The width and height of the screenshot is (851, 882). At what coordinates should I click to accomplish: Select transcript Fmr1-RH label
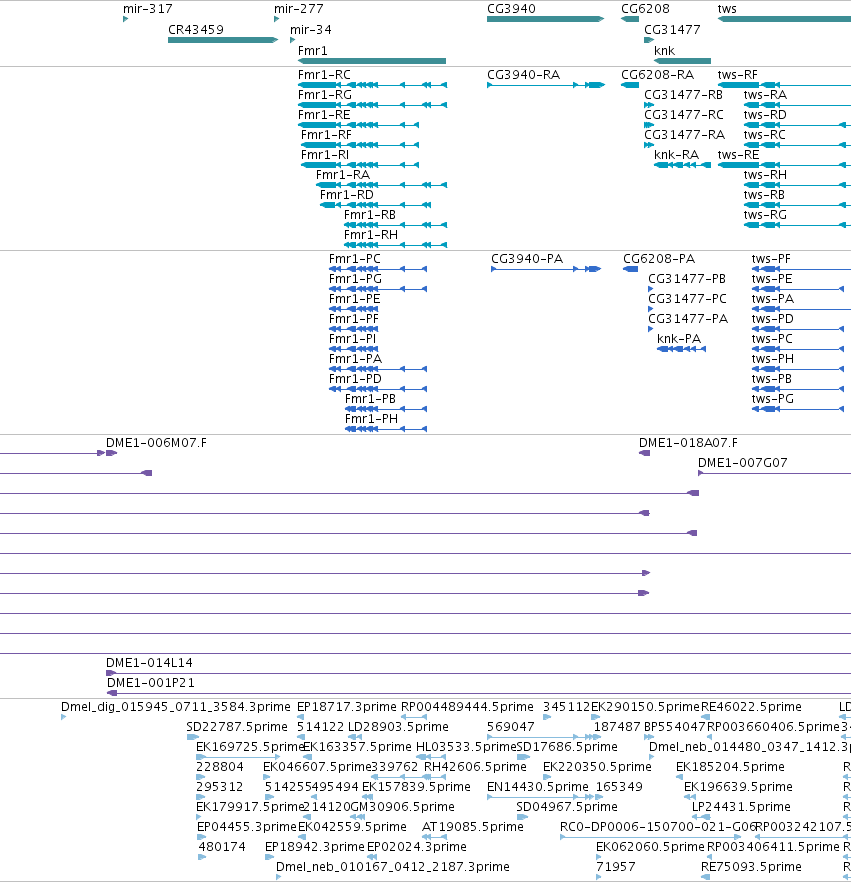click(x=371, y=235)
